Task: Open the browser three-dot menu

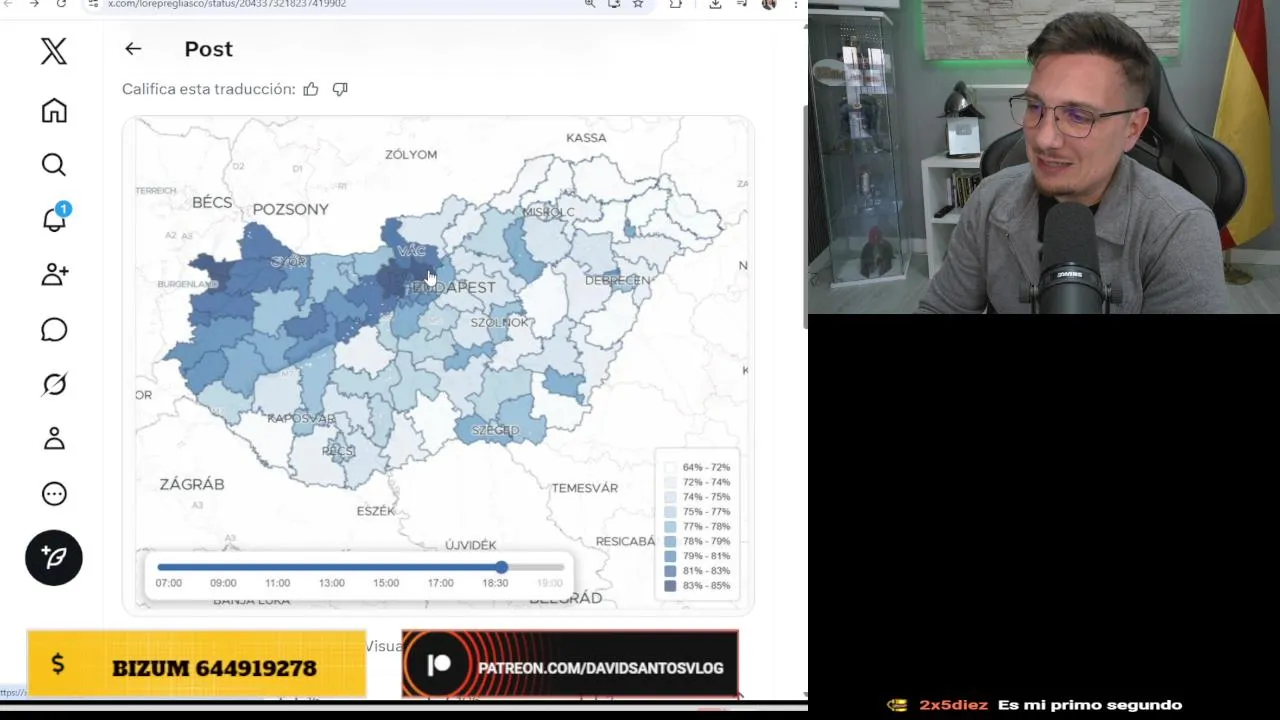Action: click(x=796, y=4)
